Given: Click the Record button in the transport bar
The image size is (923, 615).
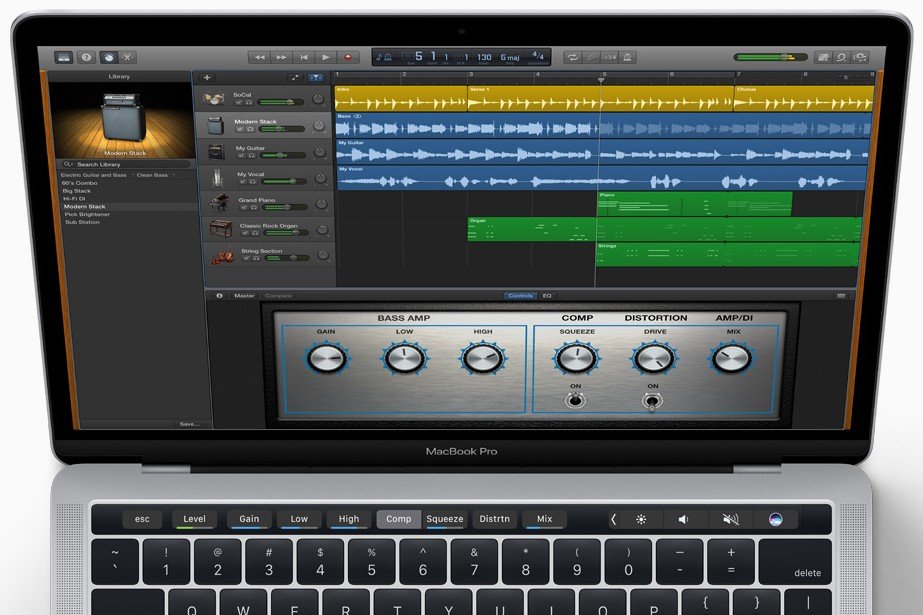Looking at the screenshot, I should (x=349, y=58).
